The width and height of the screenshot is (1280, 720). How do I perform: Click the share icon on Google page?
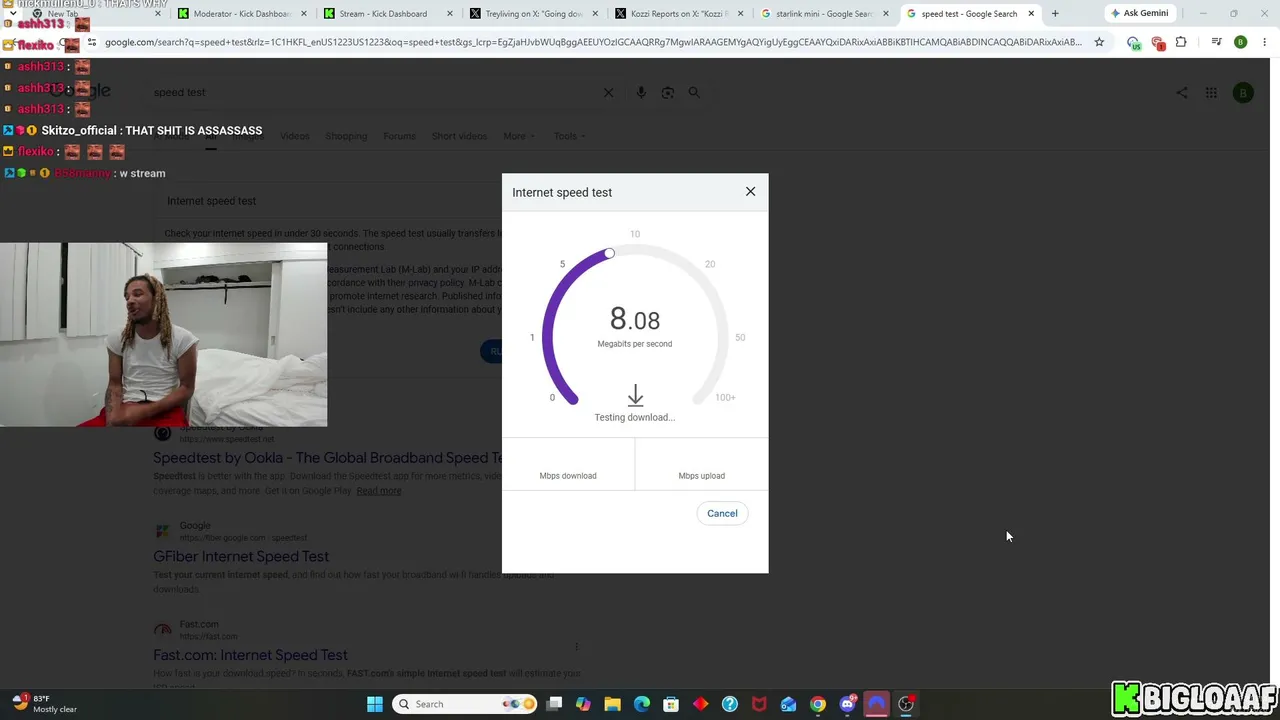click(x=1182, y=93)
